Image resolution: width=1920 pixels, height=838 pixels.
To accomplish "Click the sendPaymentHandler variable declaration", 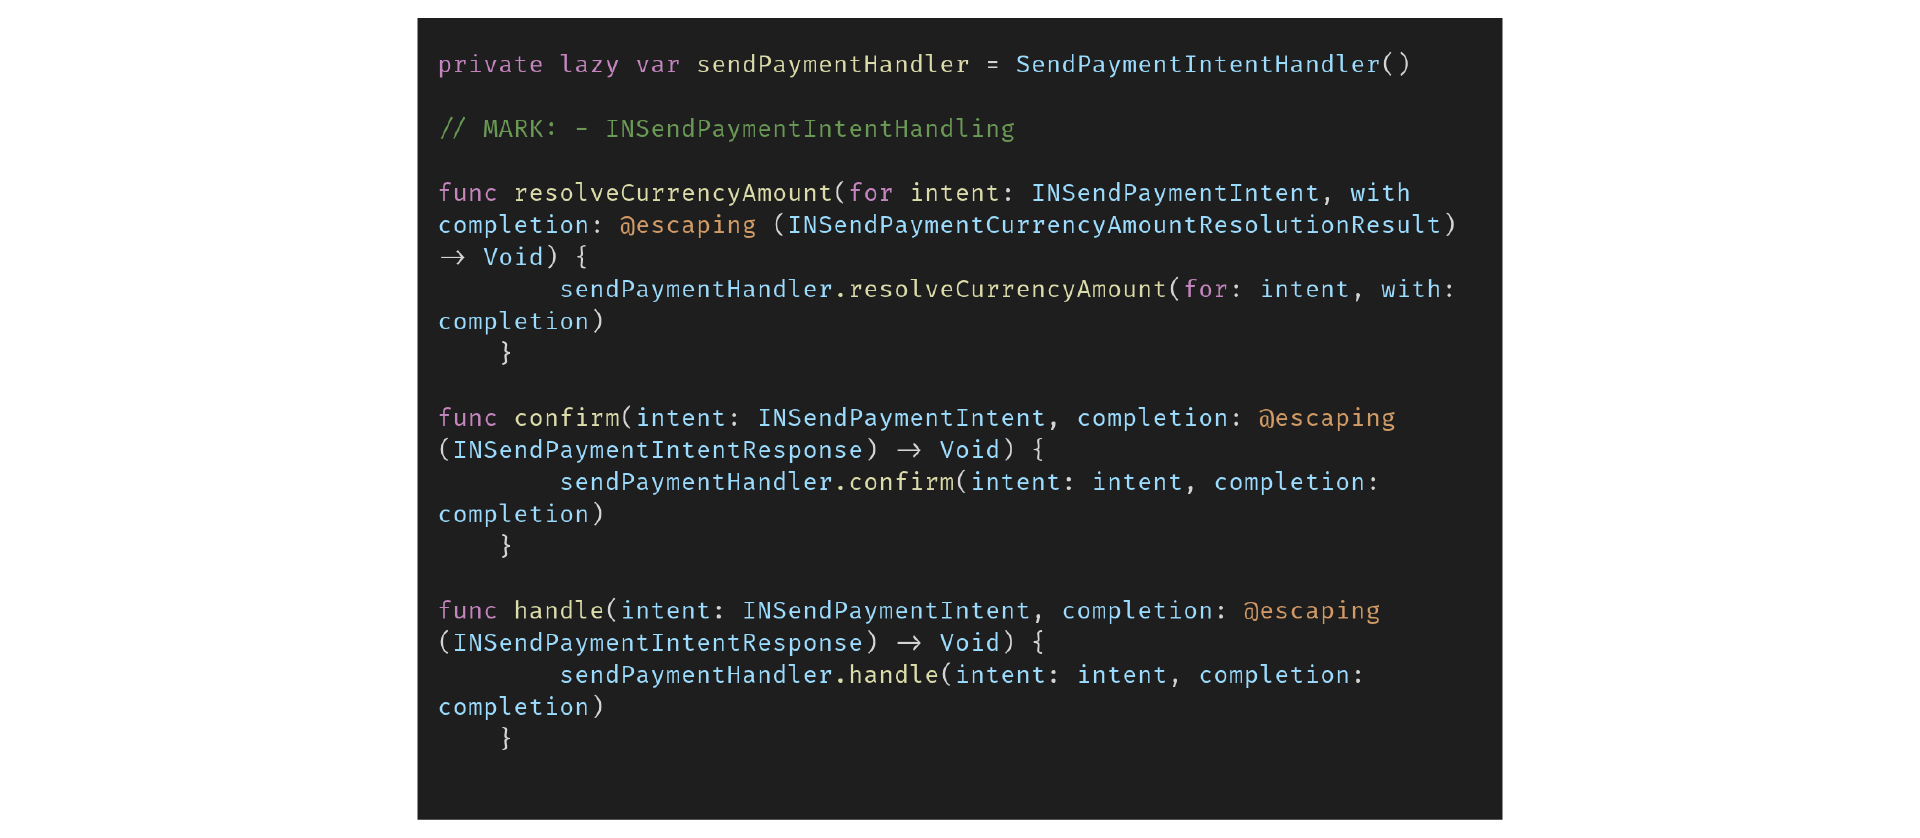I will (833, 65).
